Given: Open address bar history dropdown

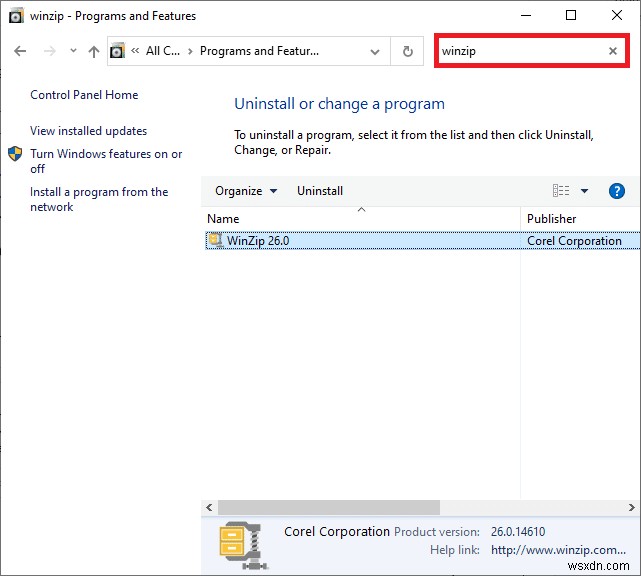Looking at the screenshot, I should [374, 52].
